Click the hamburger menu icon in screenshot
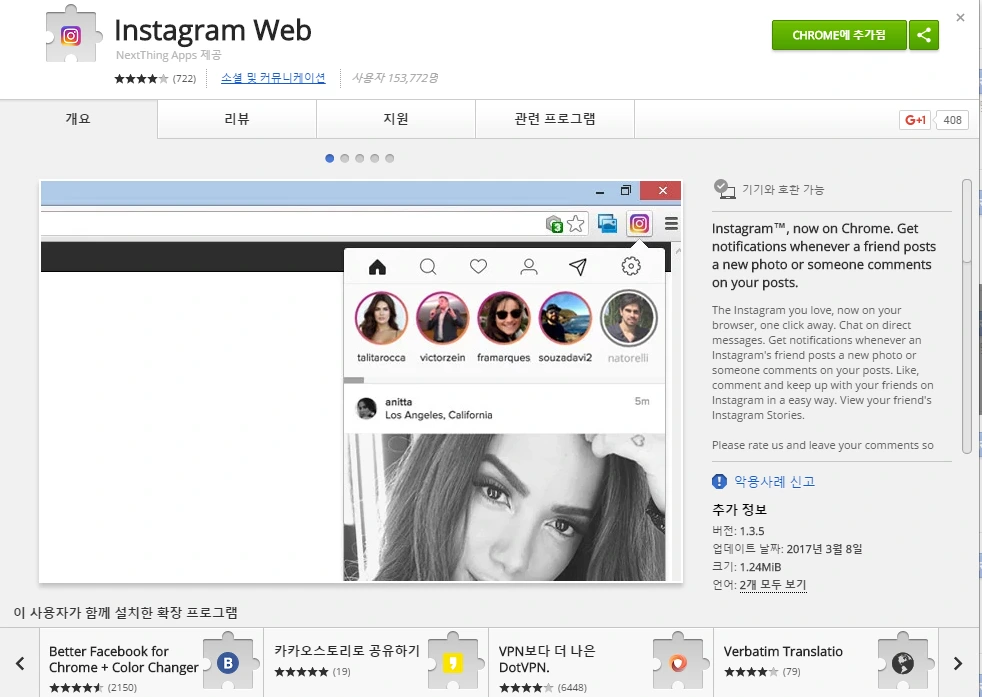The width and height of the screenshot is (982, 697). 671,224
